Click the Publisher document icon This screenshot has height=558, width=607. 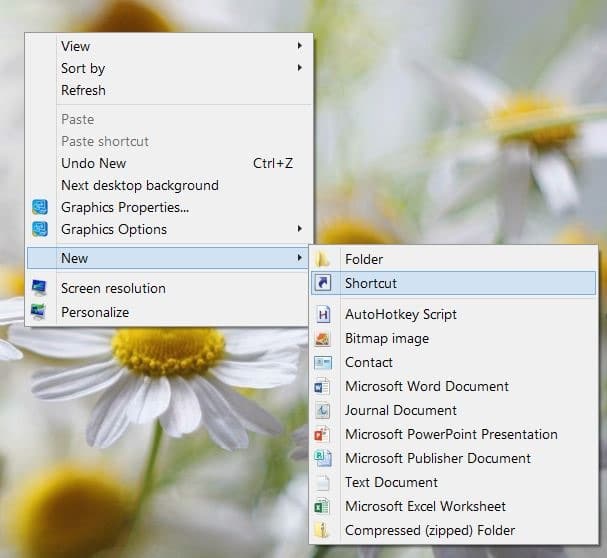pos(323,458)
